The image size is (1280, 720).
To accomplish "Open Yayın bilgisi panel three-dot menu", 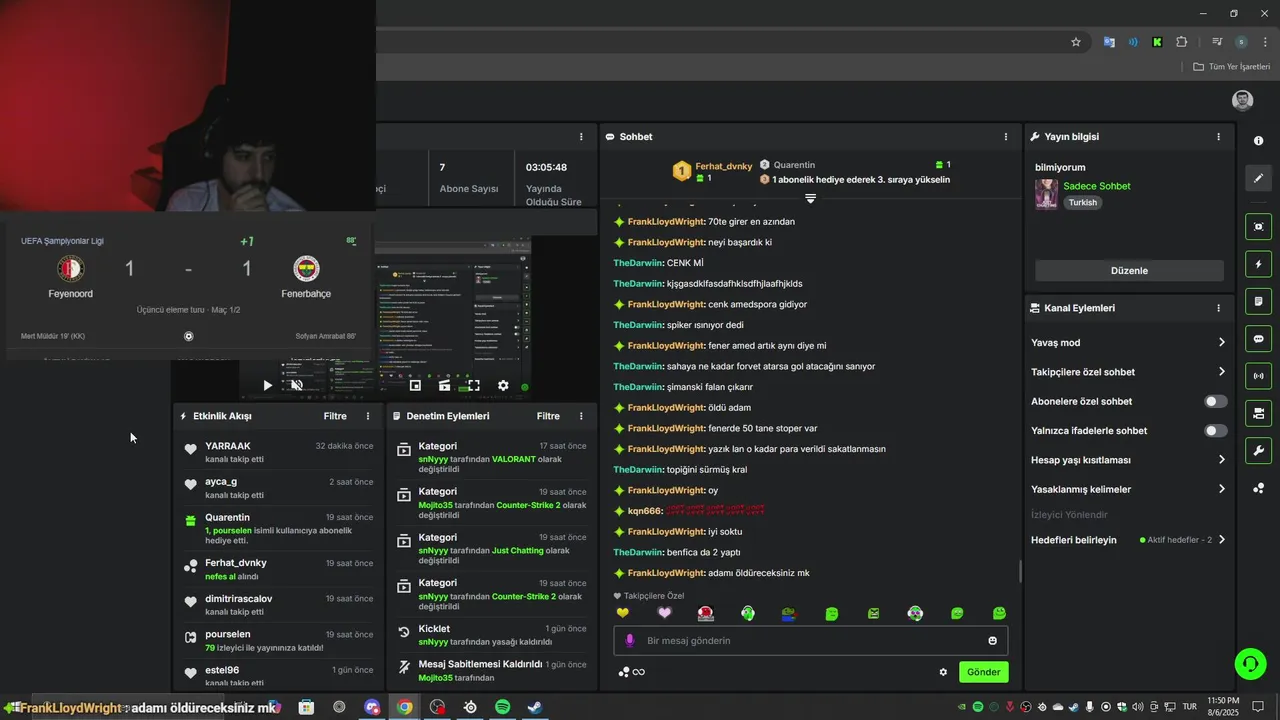I will click(1218, 136).
